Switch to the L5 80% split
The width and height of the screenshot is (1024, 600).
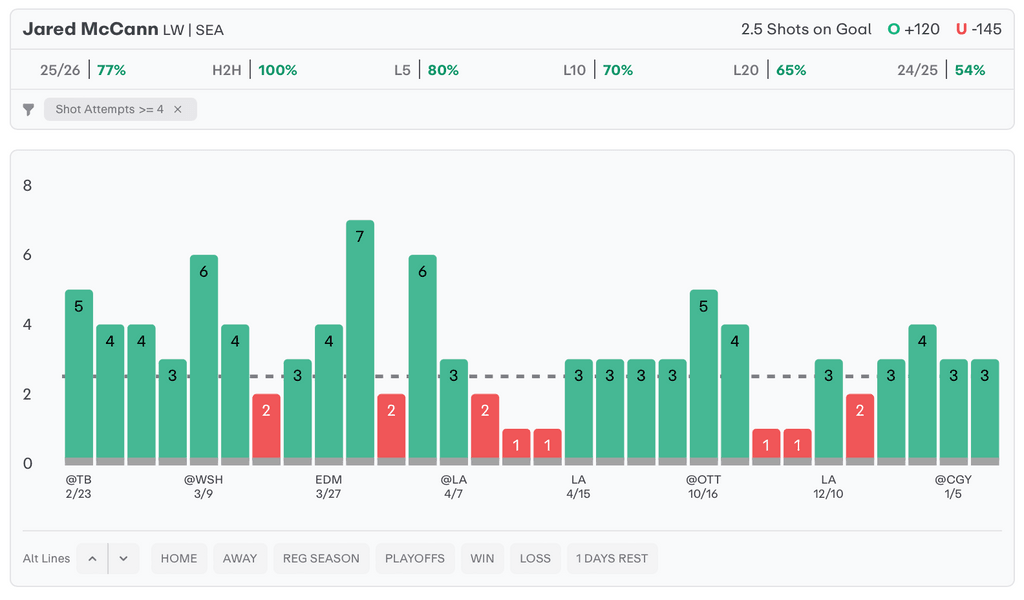(426, 70)
